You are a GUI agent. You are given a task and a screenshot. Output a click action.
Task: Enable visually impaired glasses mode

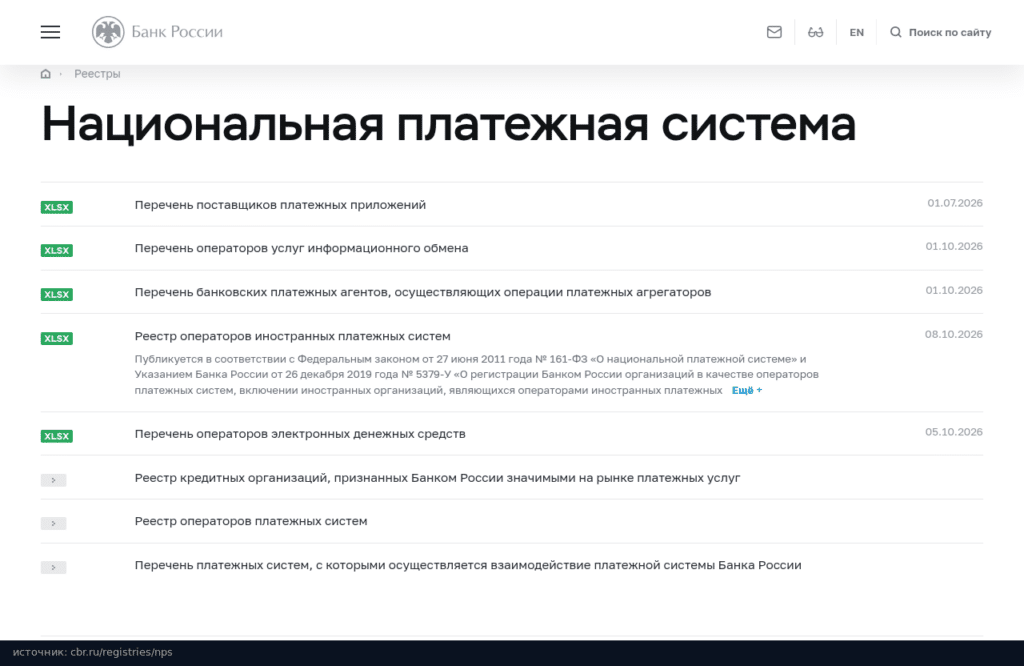(x=815, y=32)
